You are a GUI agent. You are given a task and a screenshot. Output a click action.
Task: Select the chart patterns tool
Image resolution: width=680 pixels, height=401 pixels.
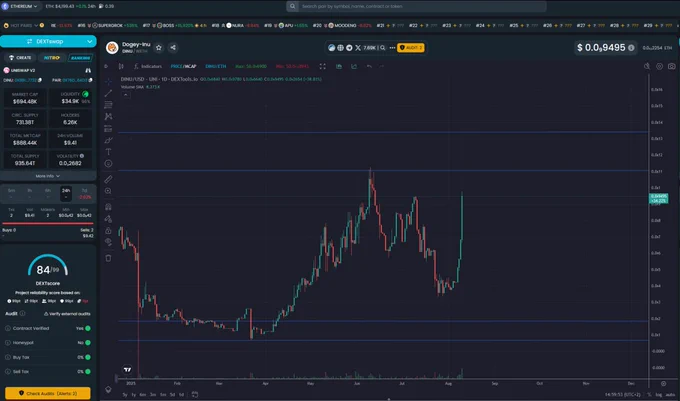(x=108, y=117)
